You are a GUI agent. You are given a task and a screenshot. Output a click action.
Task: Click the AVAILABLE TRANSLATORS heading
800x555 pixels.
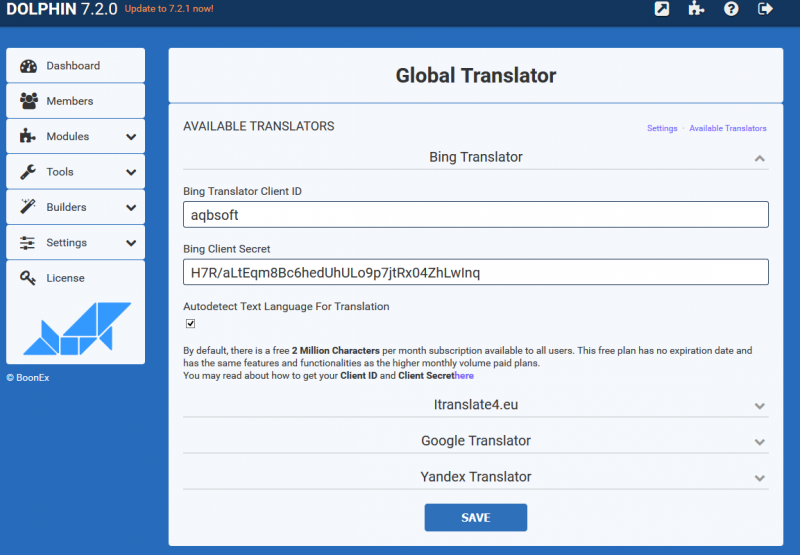259,126
